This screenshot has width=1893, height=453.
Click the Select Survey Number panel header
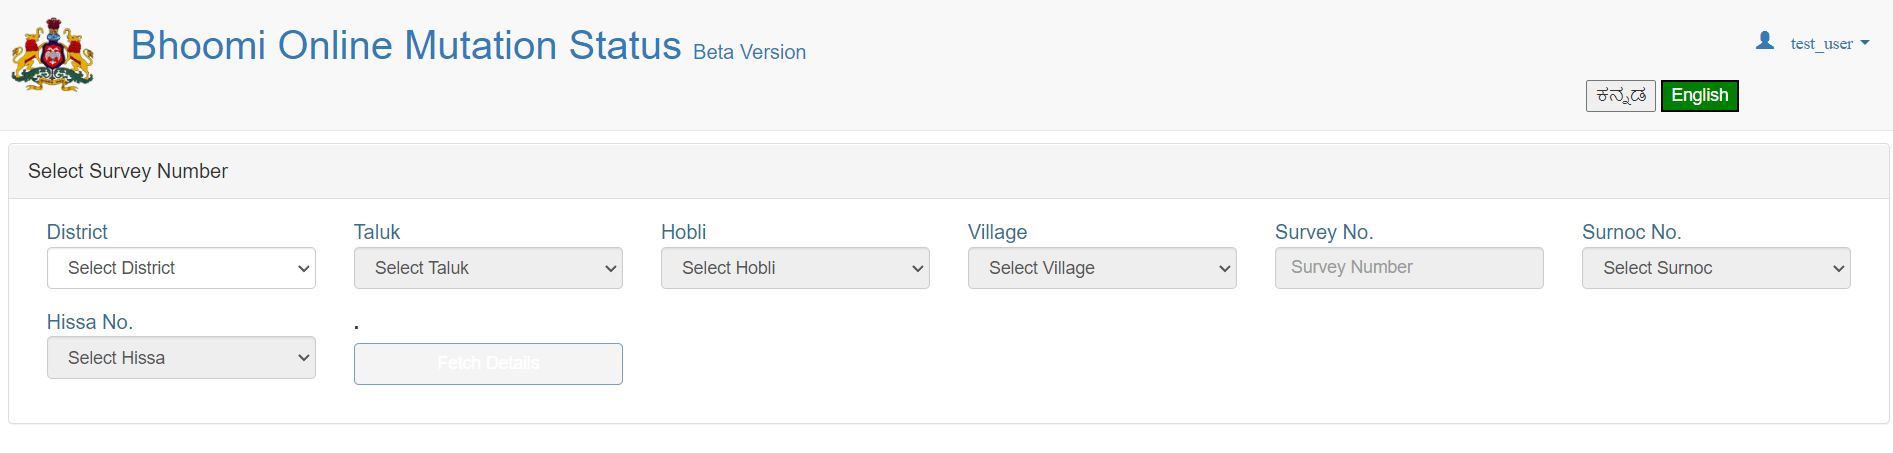(x=949, y=171)
